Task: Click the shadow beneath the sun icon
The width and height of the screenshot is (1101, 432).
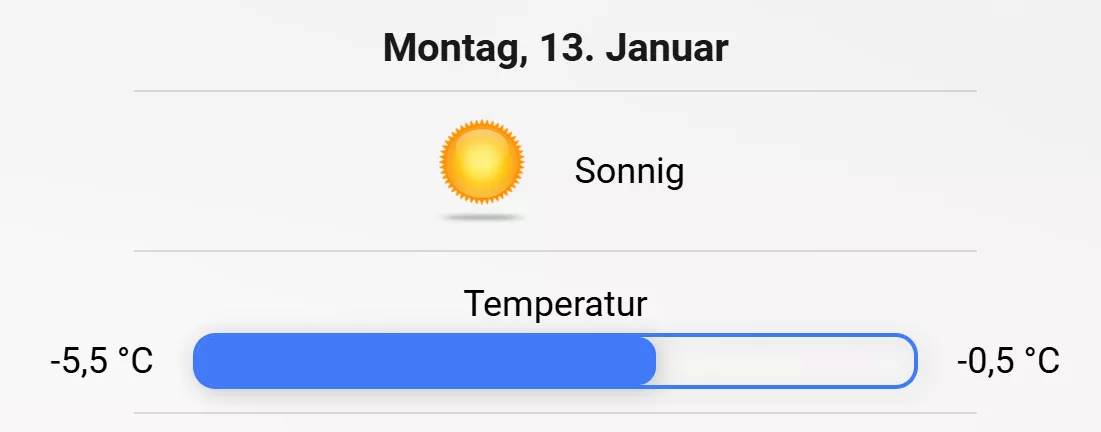Action: coord(482,216)
